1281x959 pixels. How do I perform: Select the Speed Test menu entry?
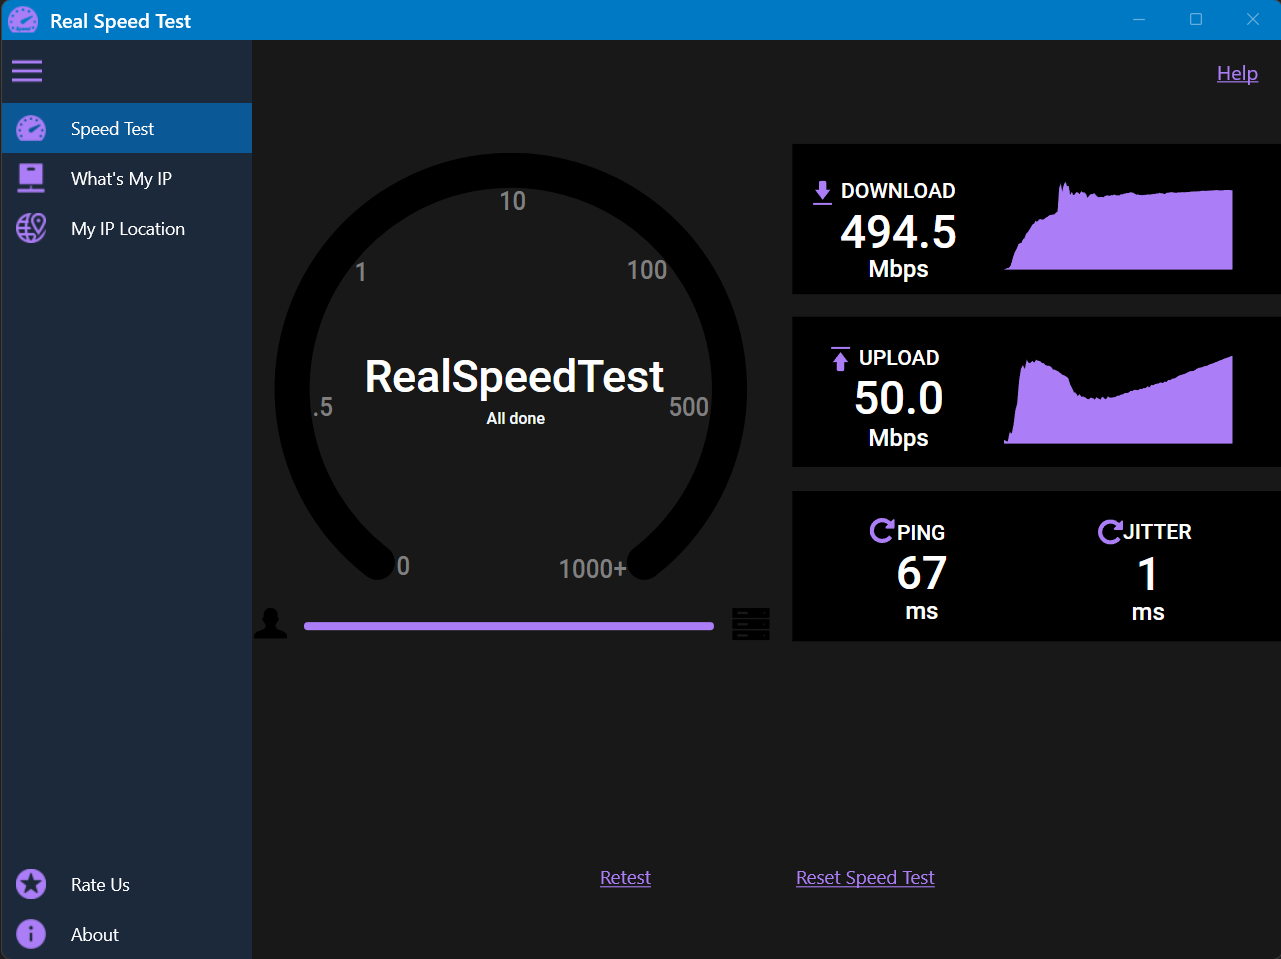click(x=112, y=128)
